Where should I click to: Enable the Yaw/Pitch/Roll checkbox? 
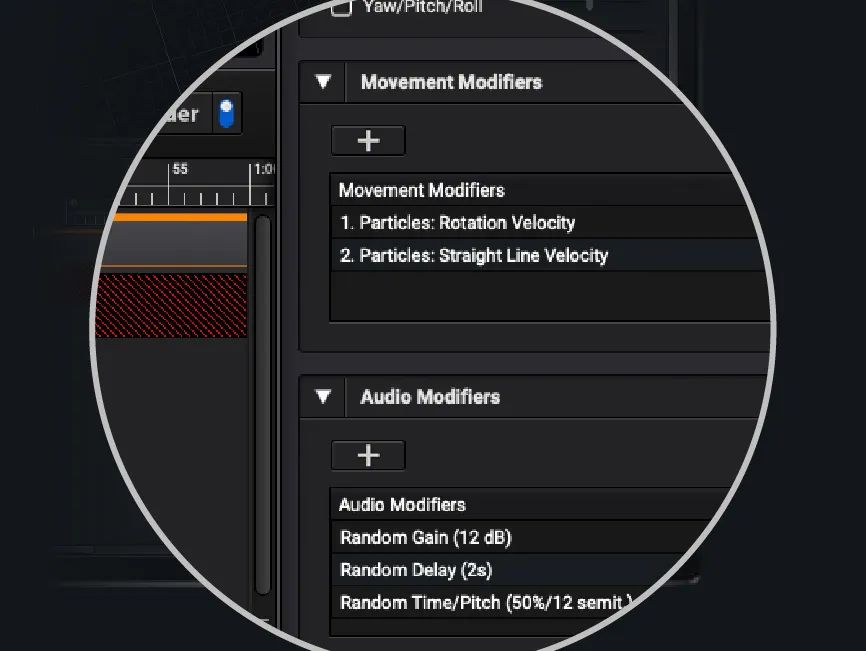[342, 8]
